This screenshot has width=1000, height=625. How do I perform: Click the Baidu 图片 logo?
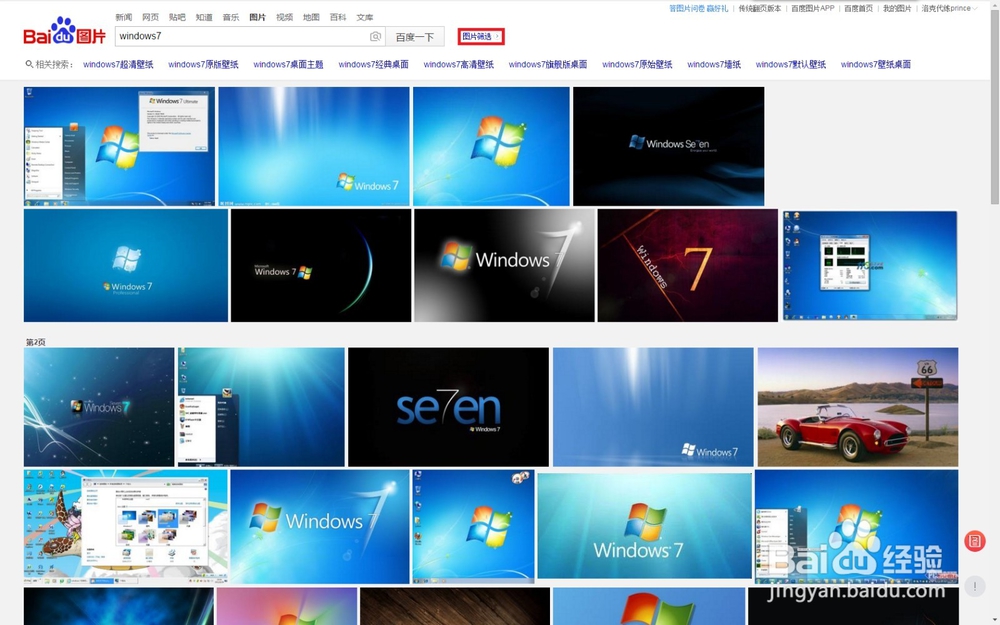[x=64, y=31]
